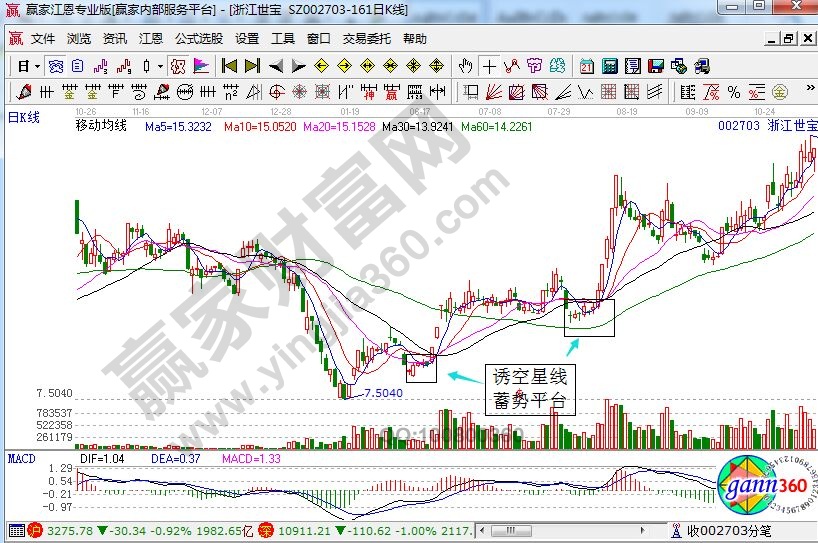Toggle the highlighted pattern icon beside period selector
This screenshot has width=818, height=543.
coord(55,66)
